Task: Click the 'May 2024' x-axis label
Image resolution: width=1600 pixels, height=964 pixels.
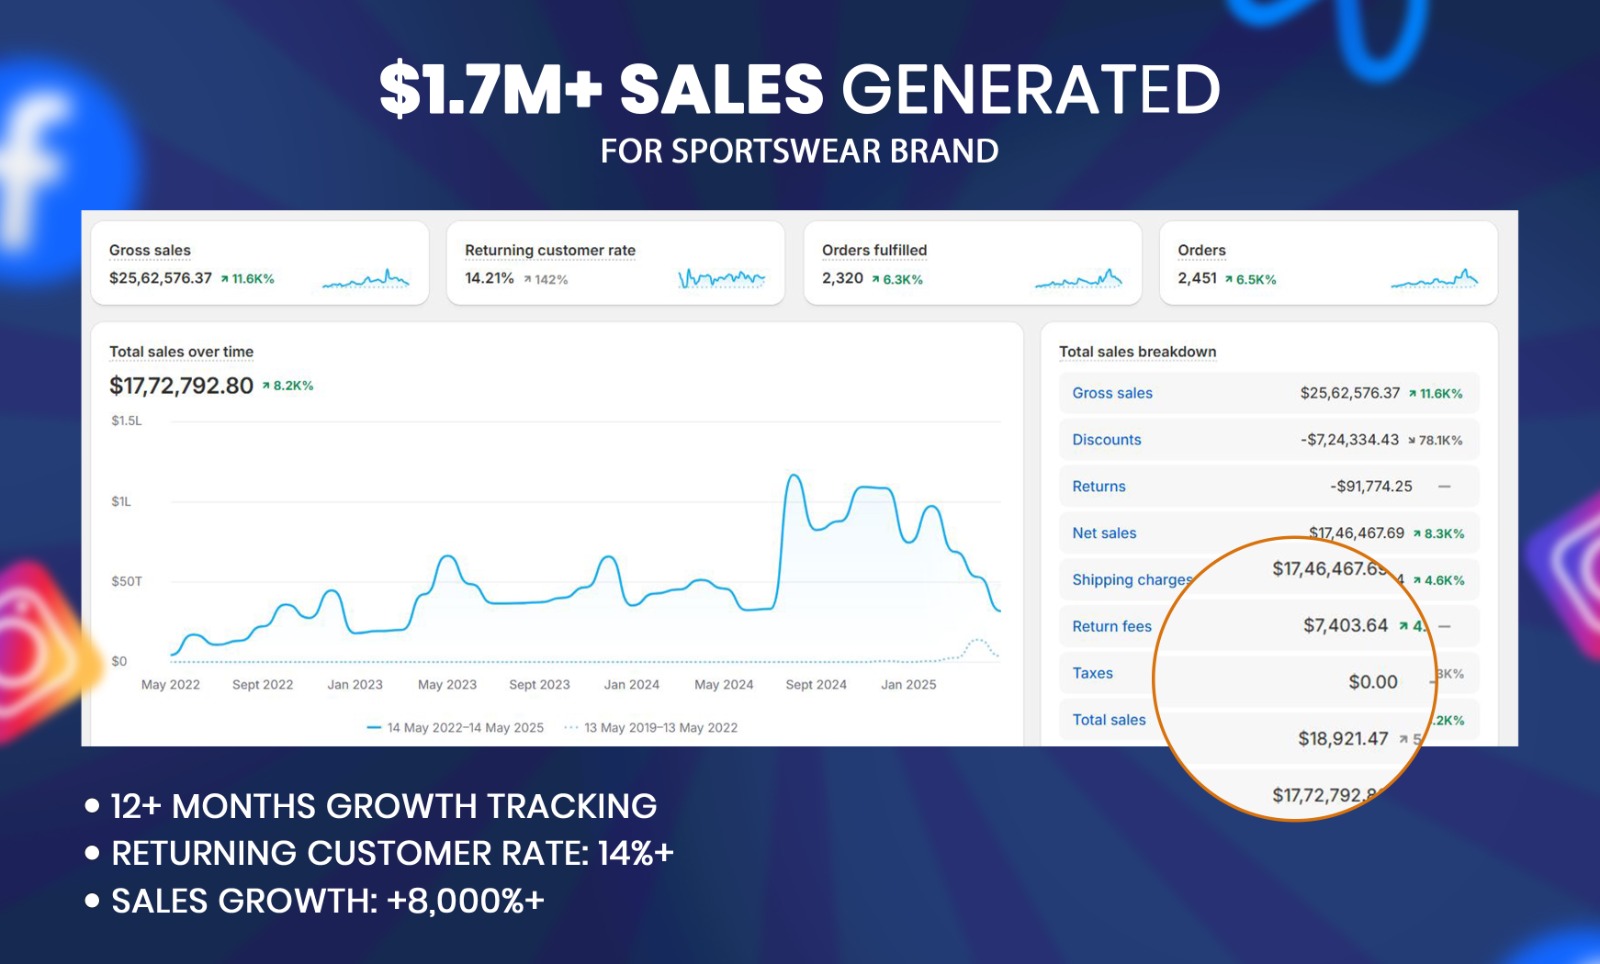Action: click(x=724, y=685)
